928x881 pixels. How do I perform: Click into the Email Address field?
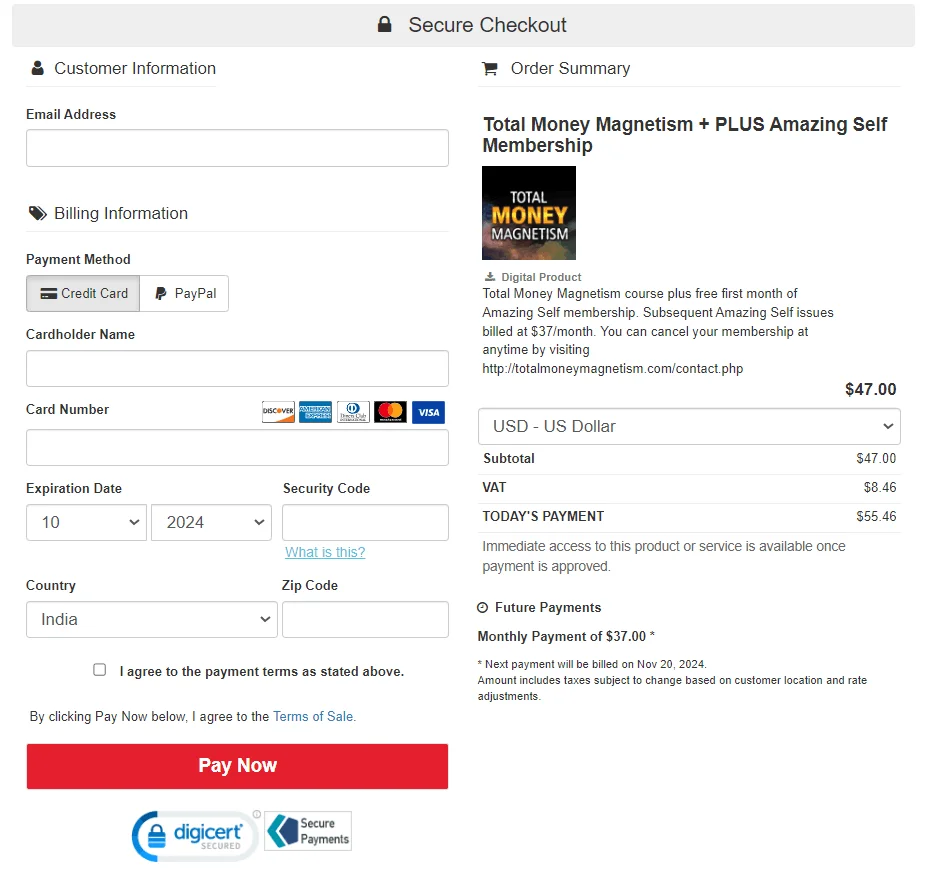point(237,148)
